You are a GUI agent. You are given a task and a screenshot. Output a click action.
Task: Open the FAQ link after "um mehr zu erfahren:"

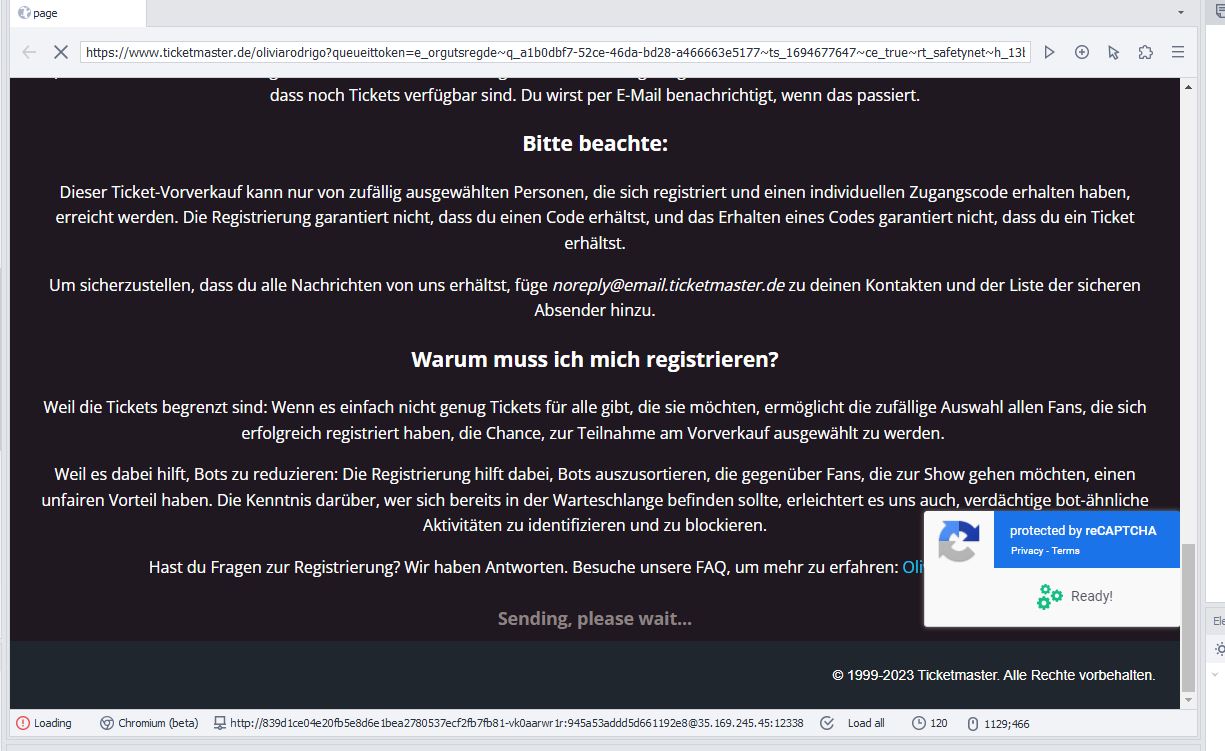tap(912, 567)
